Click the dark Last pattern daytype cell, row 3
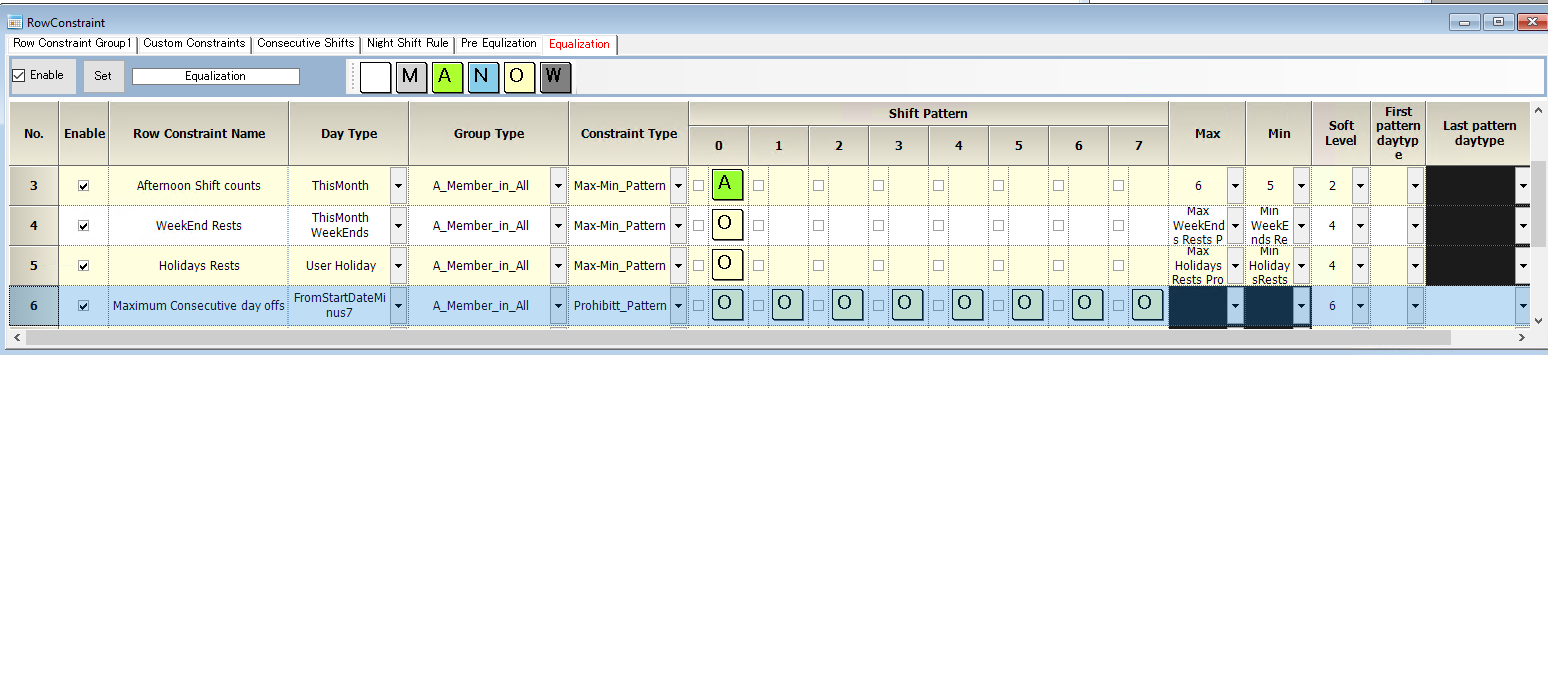 tap(1470, 185)
